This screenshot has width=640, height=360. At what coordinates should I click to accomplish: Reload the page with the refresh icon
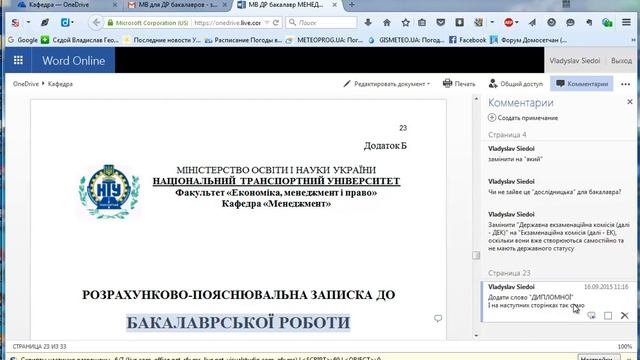tap(276, 23)
